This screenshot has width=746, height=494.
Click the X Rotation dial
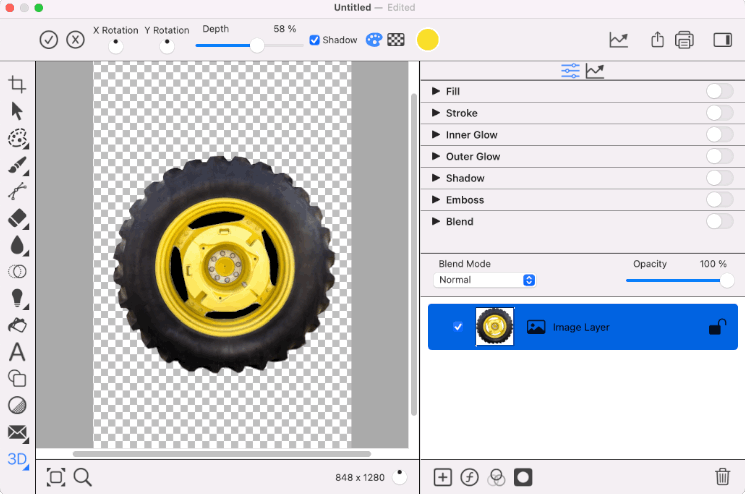click(116, 46)
